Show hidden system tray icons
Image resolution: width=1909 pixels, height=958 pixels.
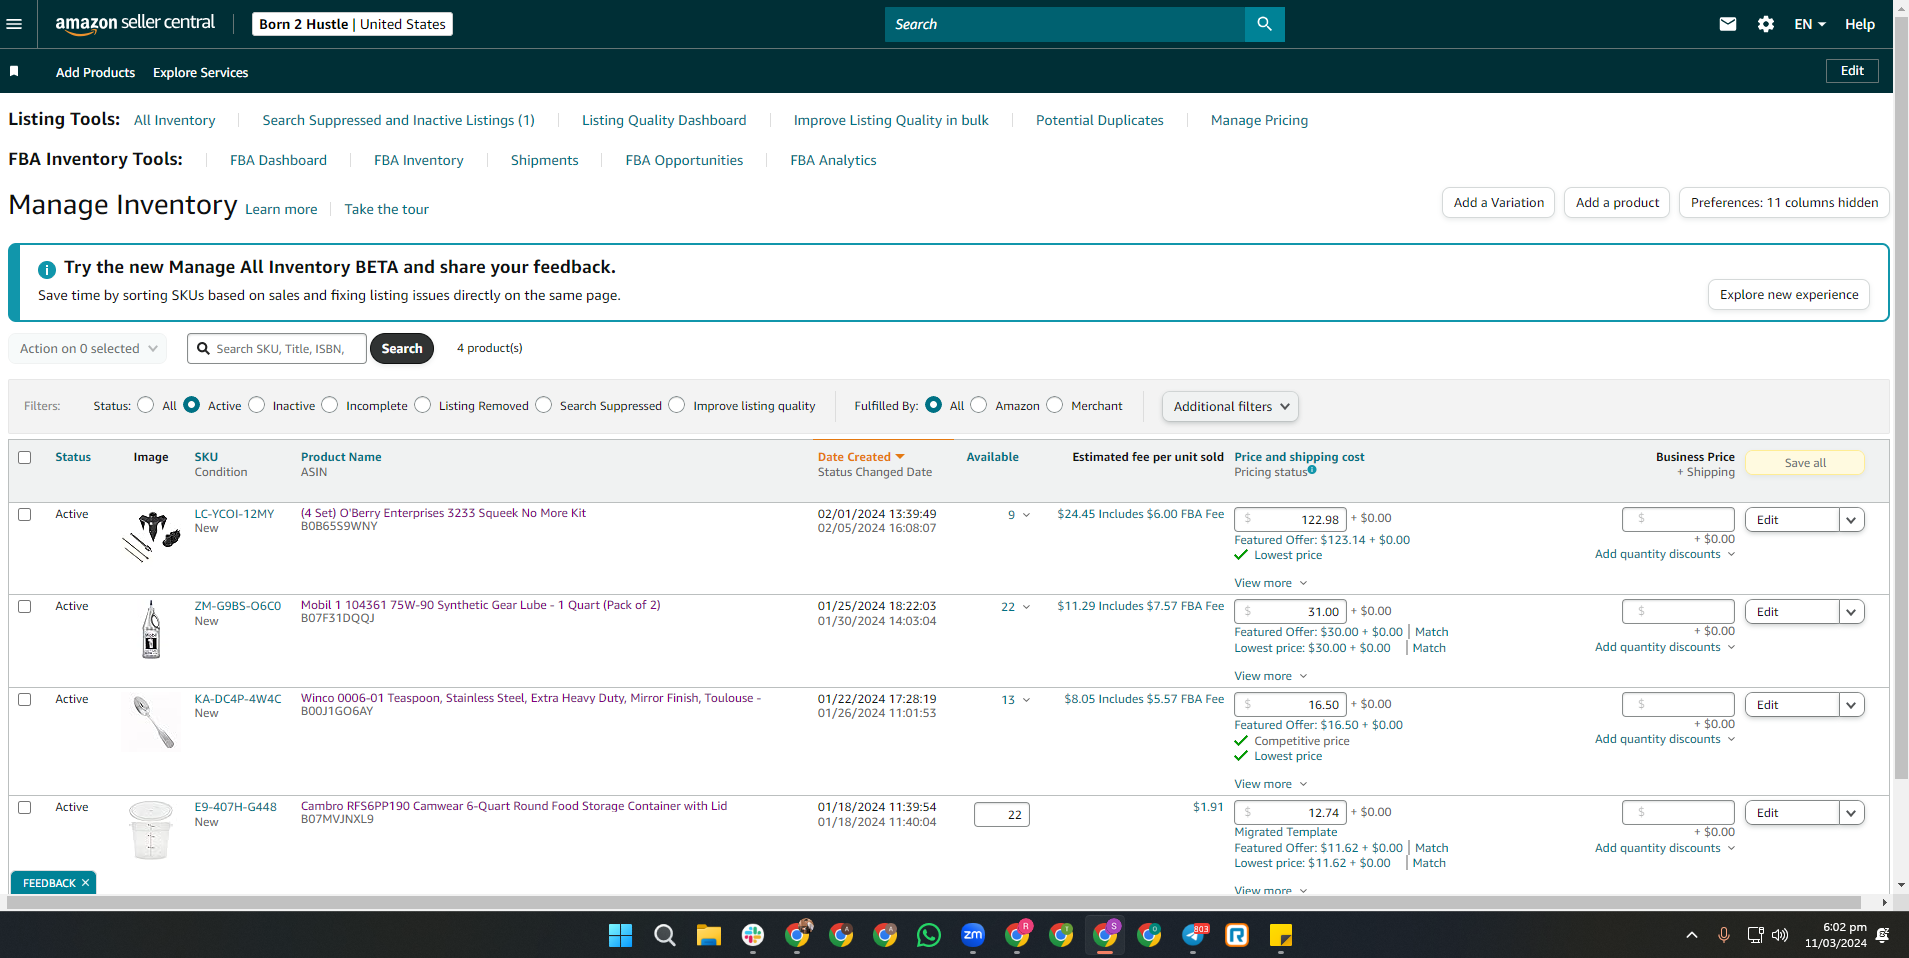1692,935
